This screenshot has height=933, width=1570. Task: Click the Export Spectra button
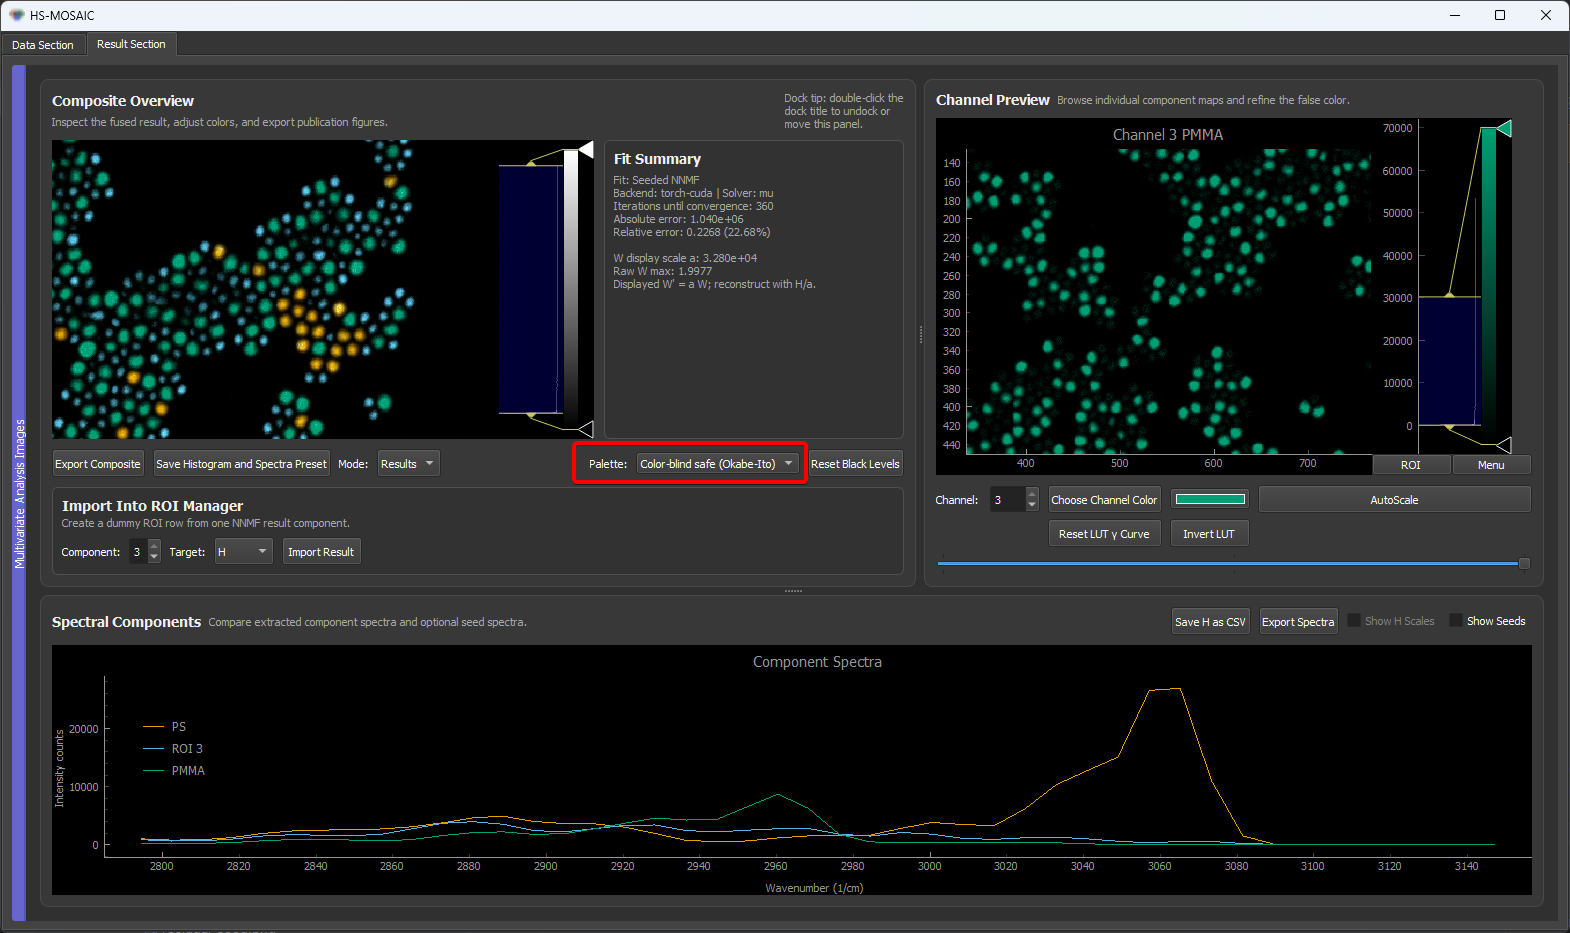click(x=1298, y=622)
